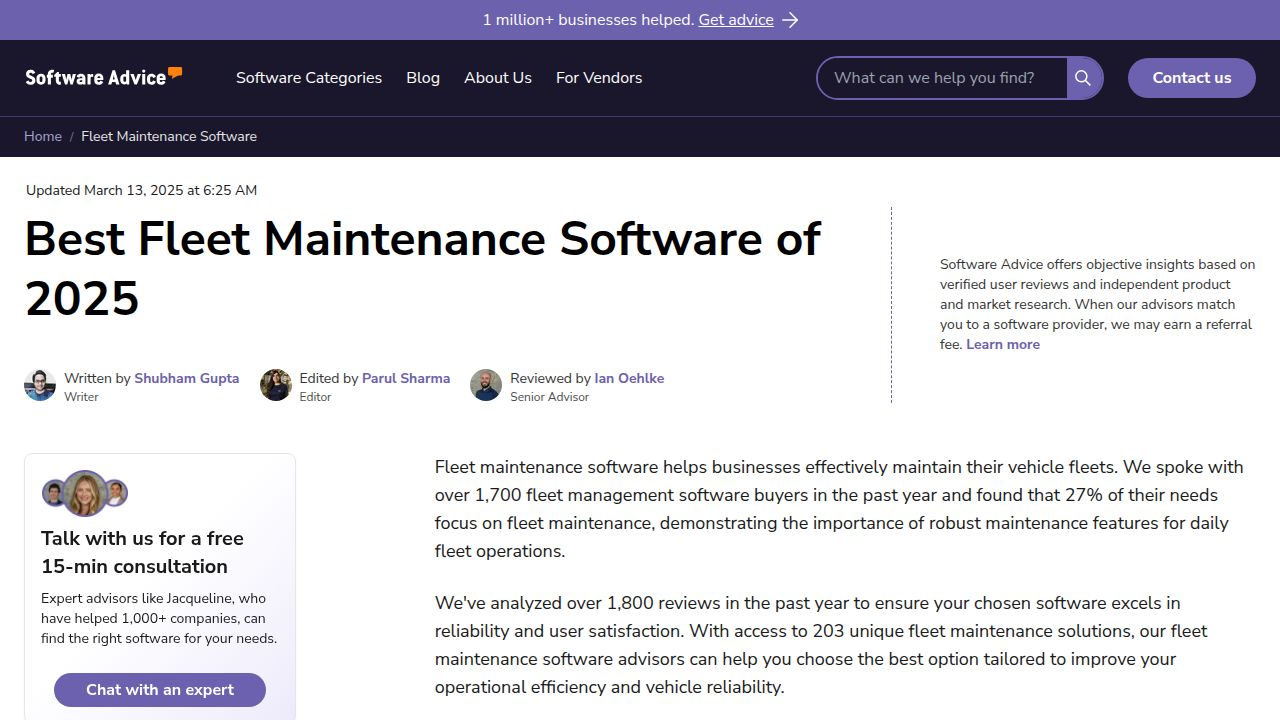1280x720 pixels.
Task: Go to Home breadcrumb
Action: [43, 136]
